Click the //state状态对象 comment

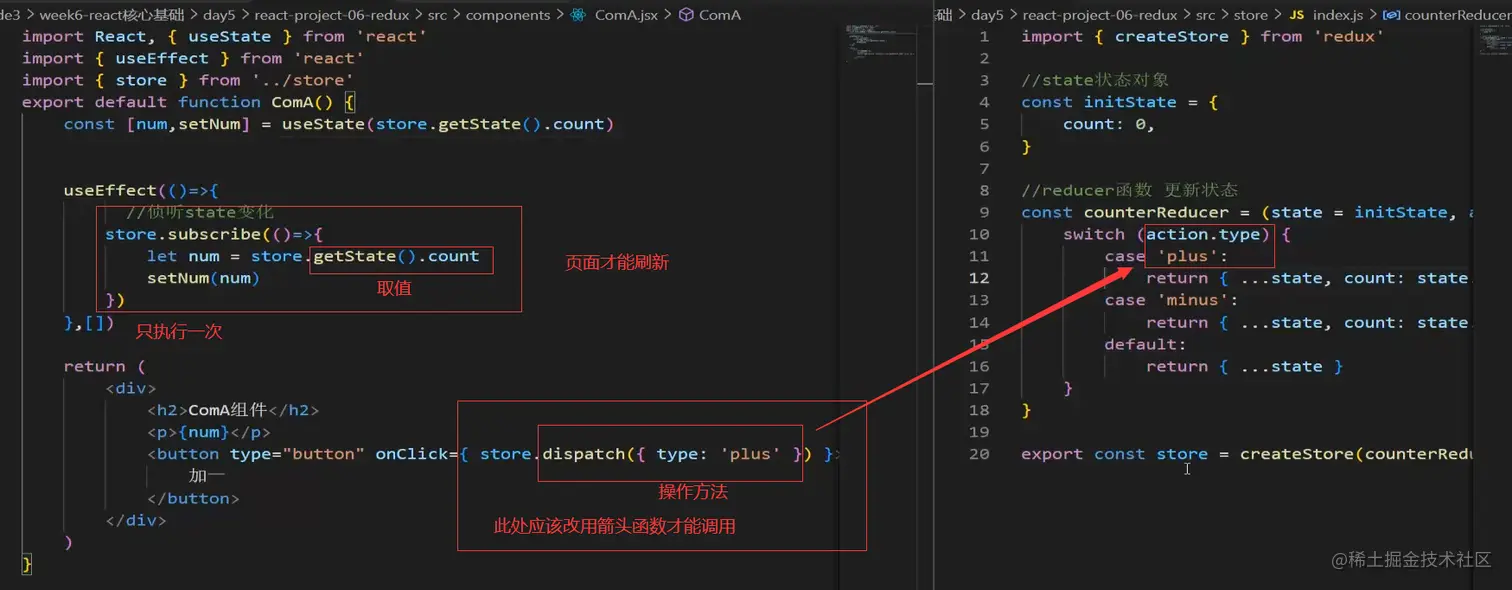pos(1095,80)
